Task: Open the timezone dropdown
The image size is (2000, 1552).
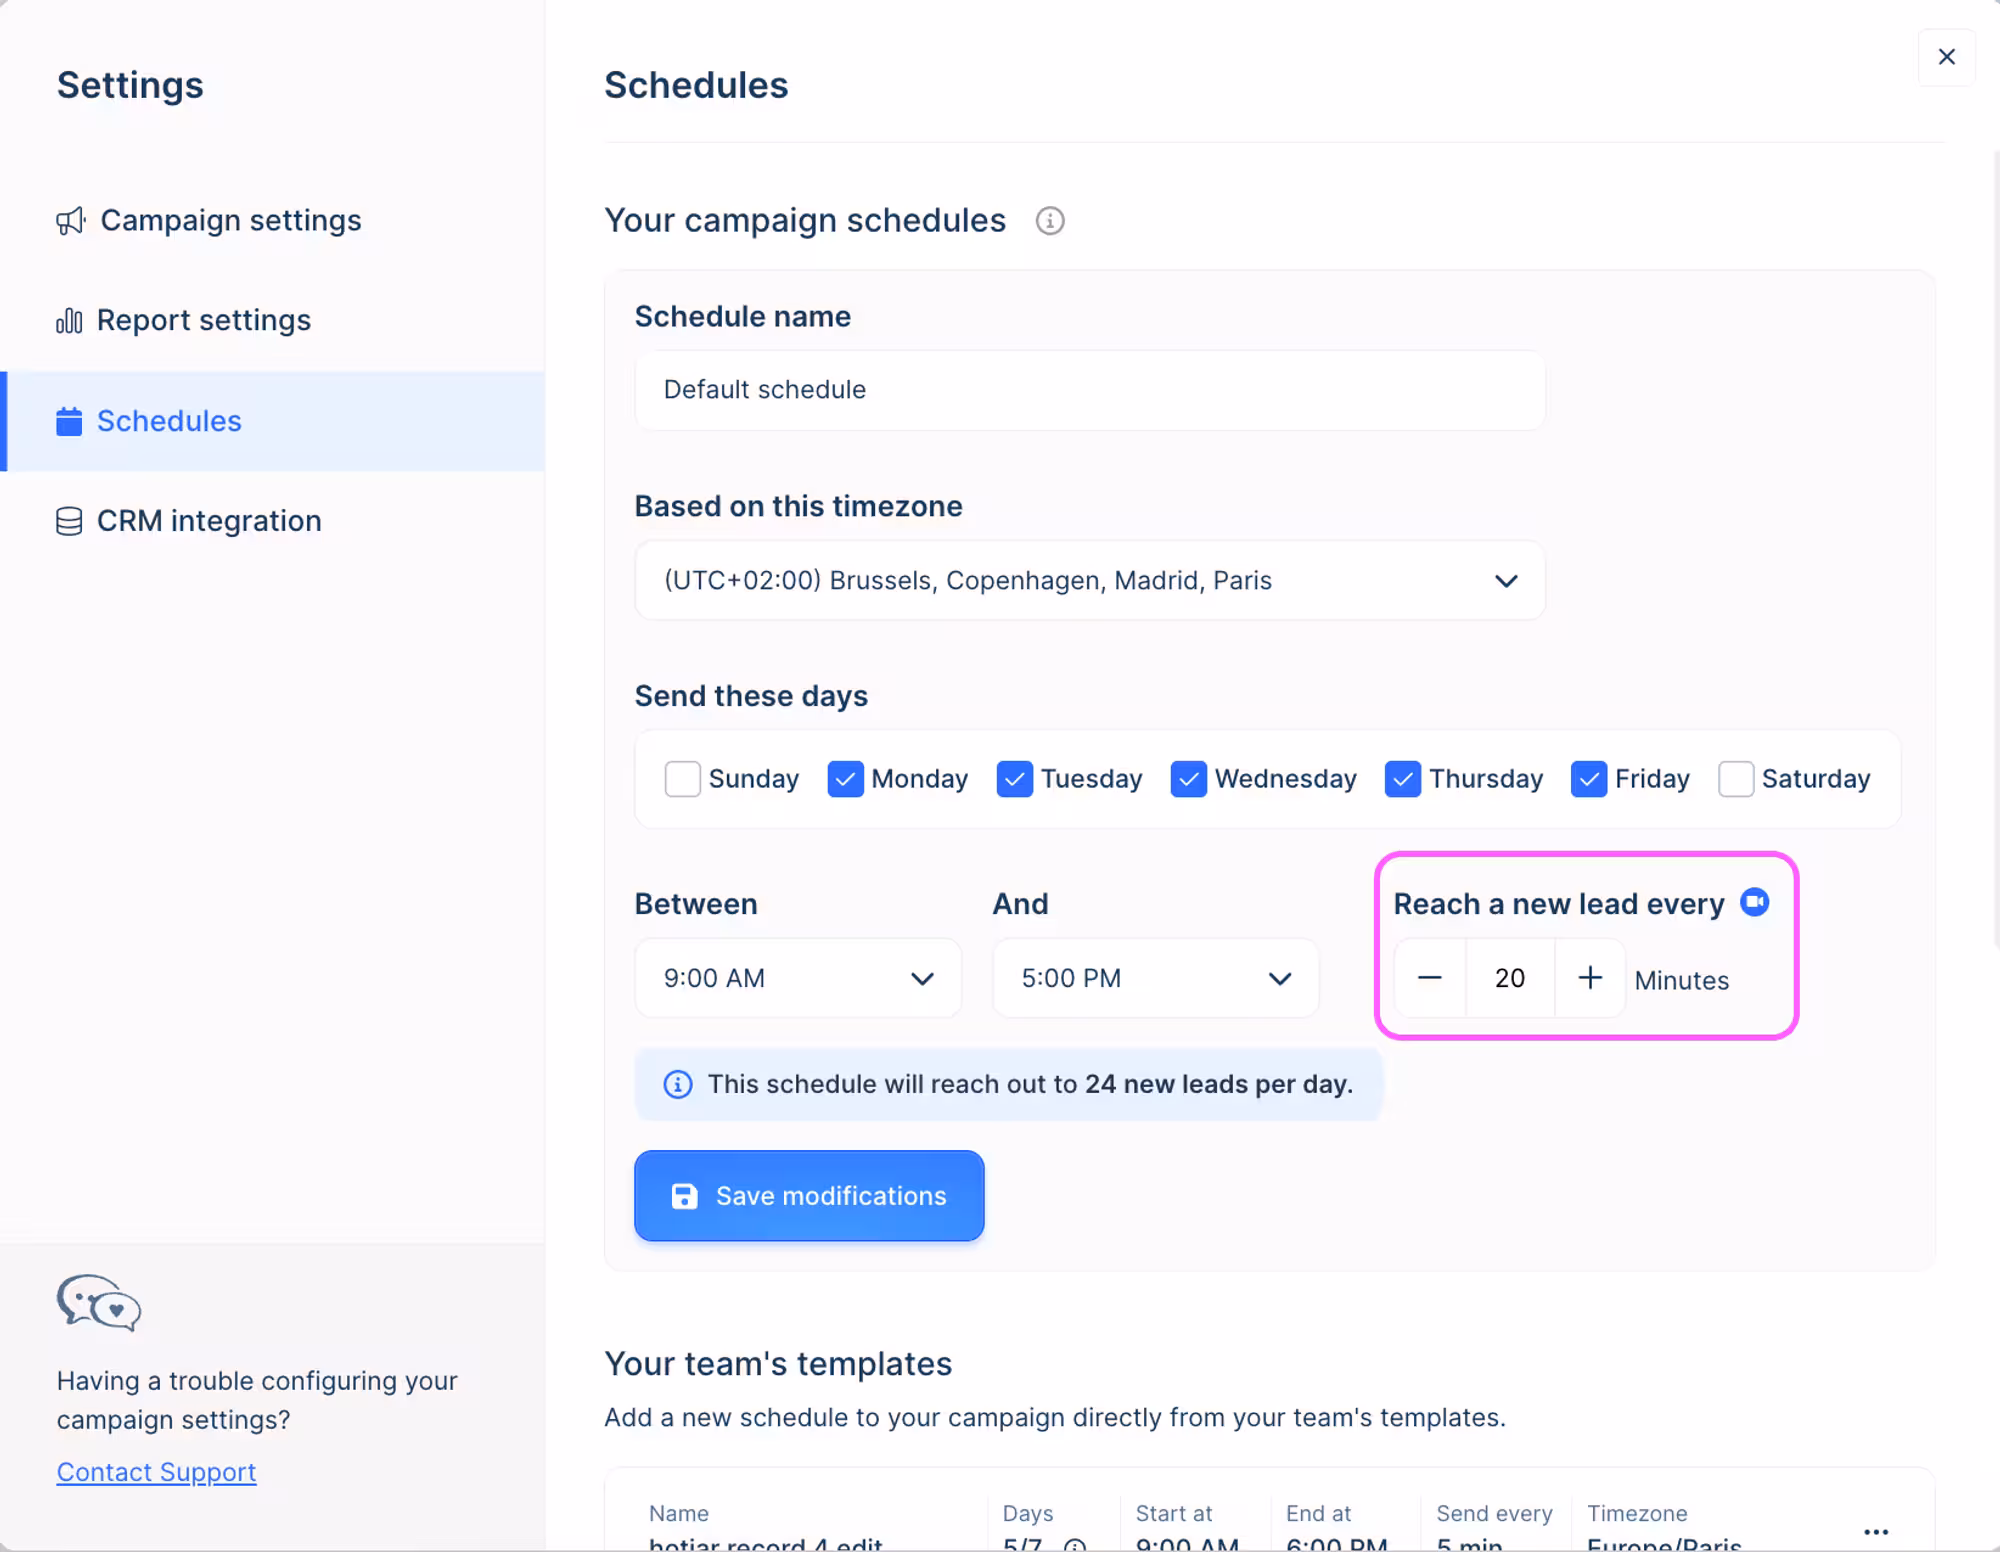Action: coord(1089,581)
